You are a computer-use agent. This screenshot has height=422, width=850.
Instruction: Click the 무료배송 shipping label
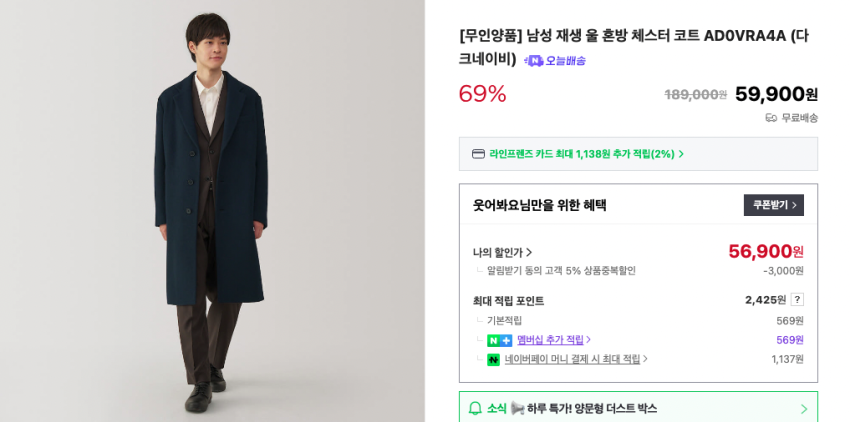(799, 118)
